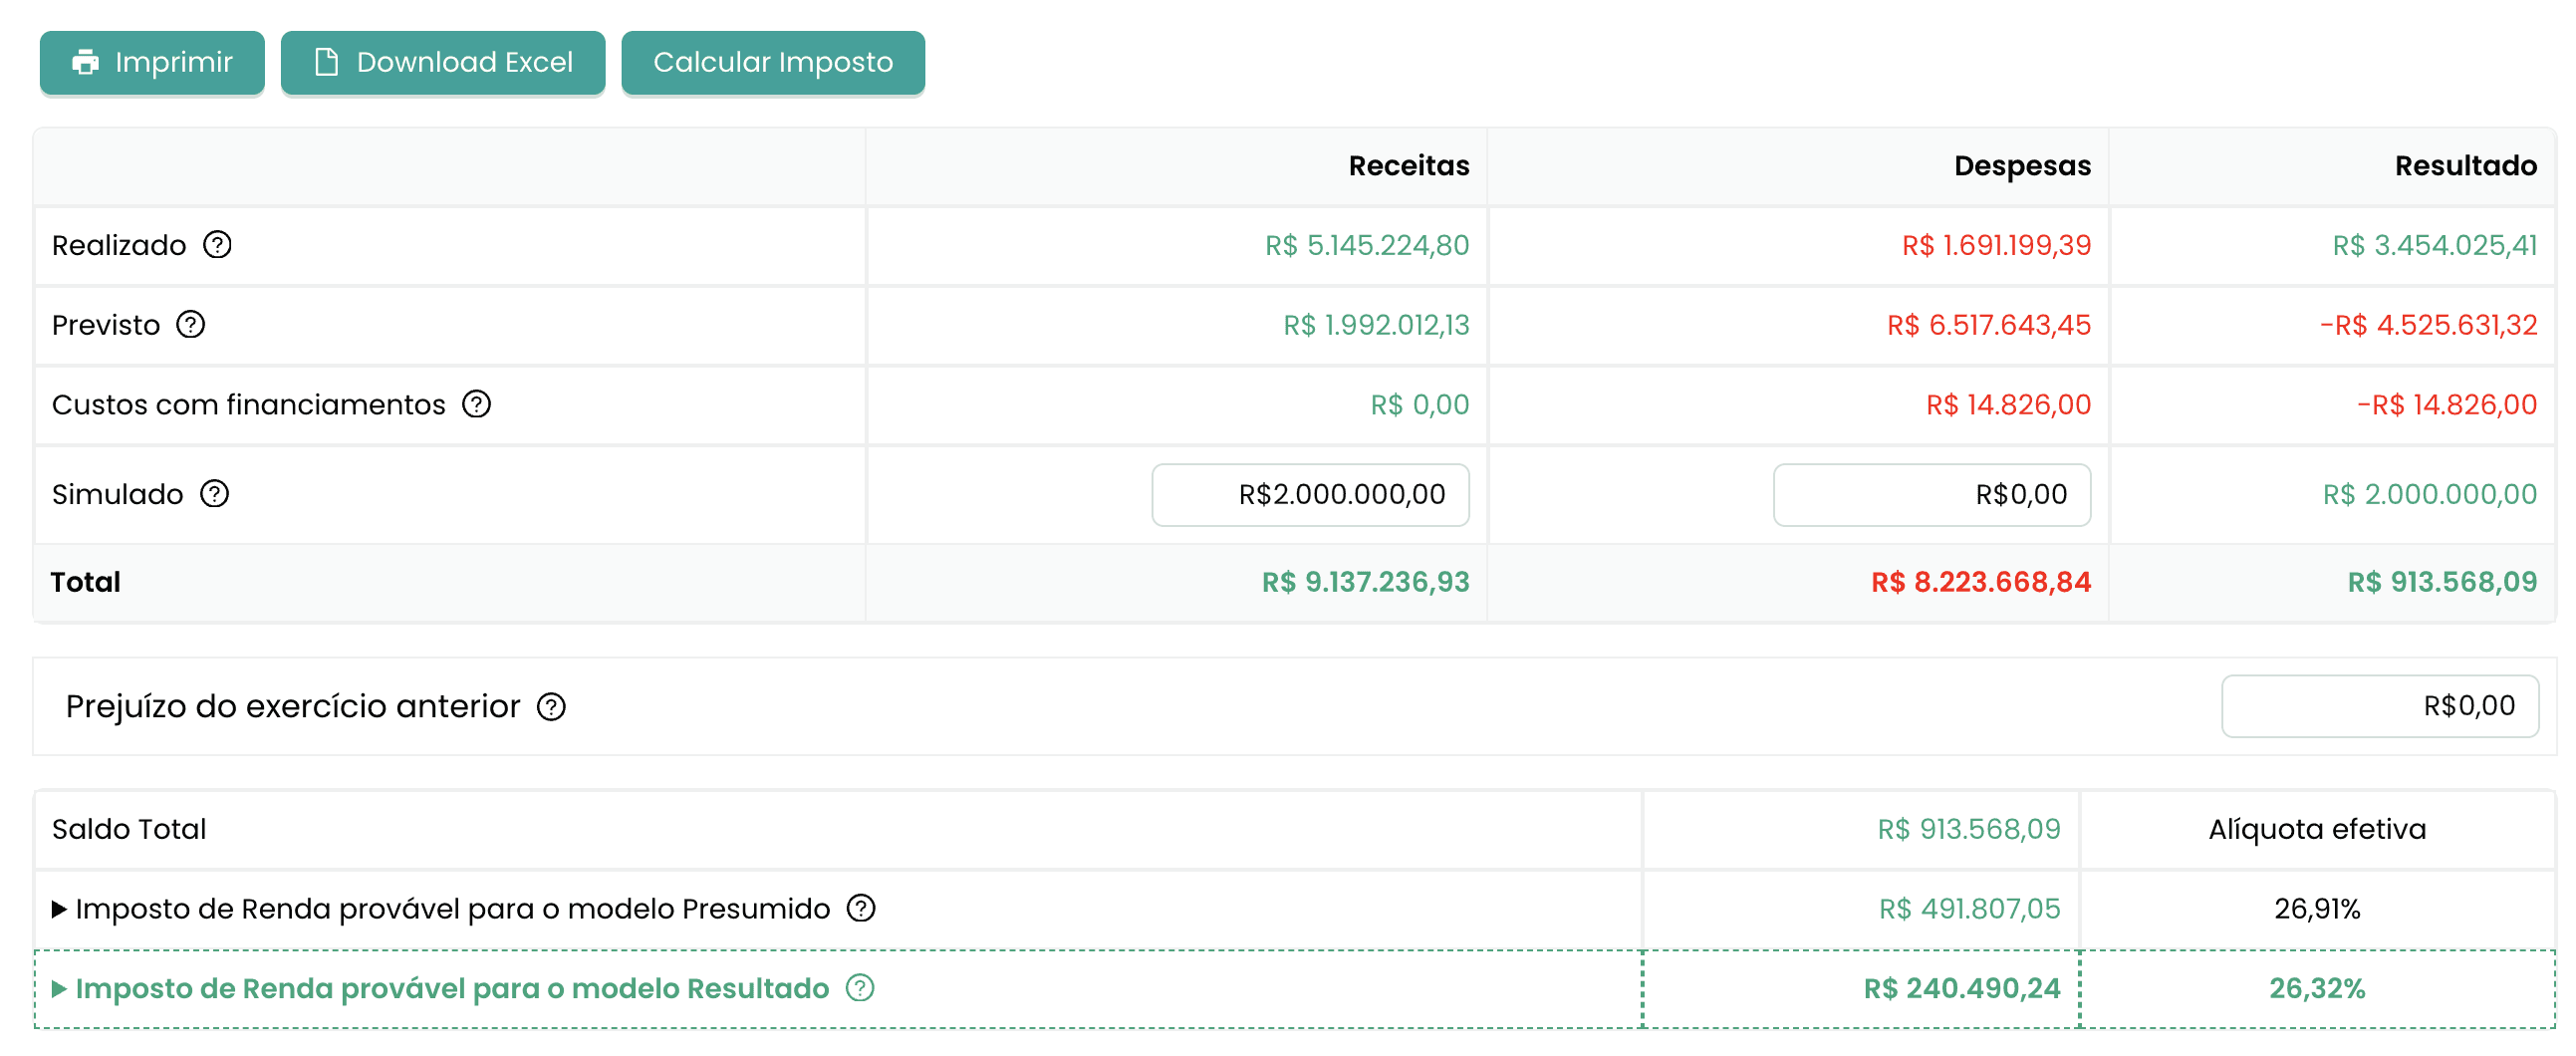The height and width of the screenshot is (1056, 2576).
Task: Click the Resultado column header
Action: click(x=2465, y=166)
